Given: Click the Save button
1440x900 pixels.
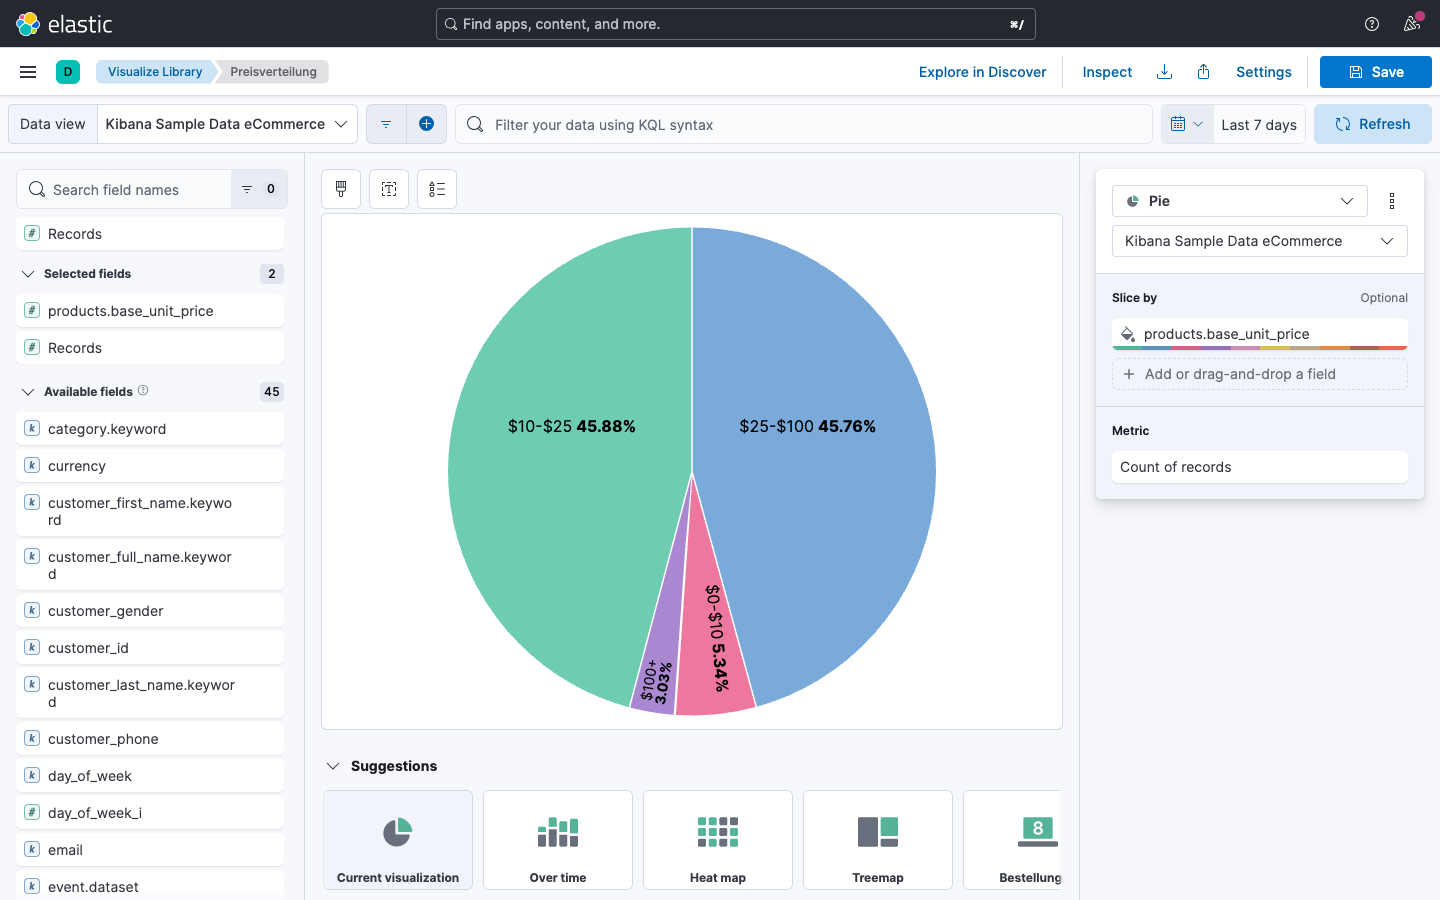Looking at the screenshot, I should pos(1375,72).
